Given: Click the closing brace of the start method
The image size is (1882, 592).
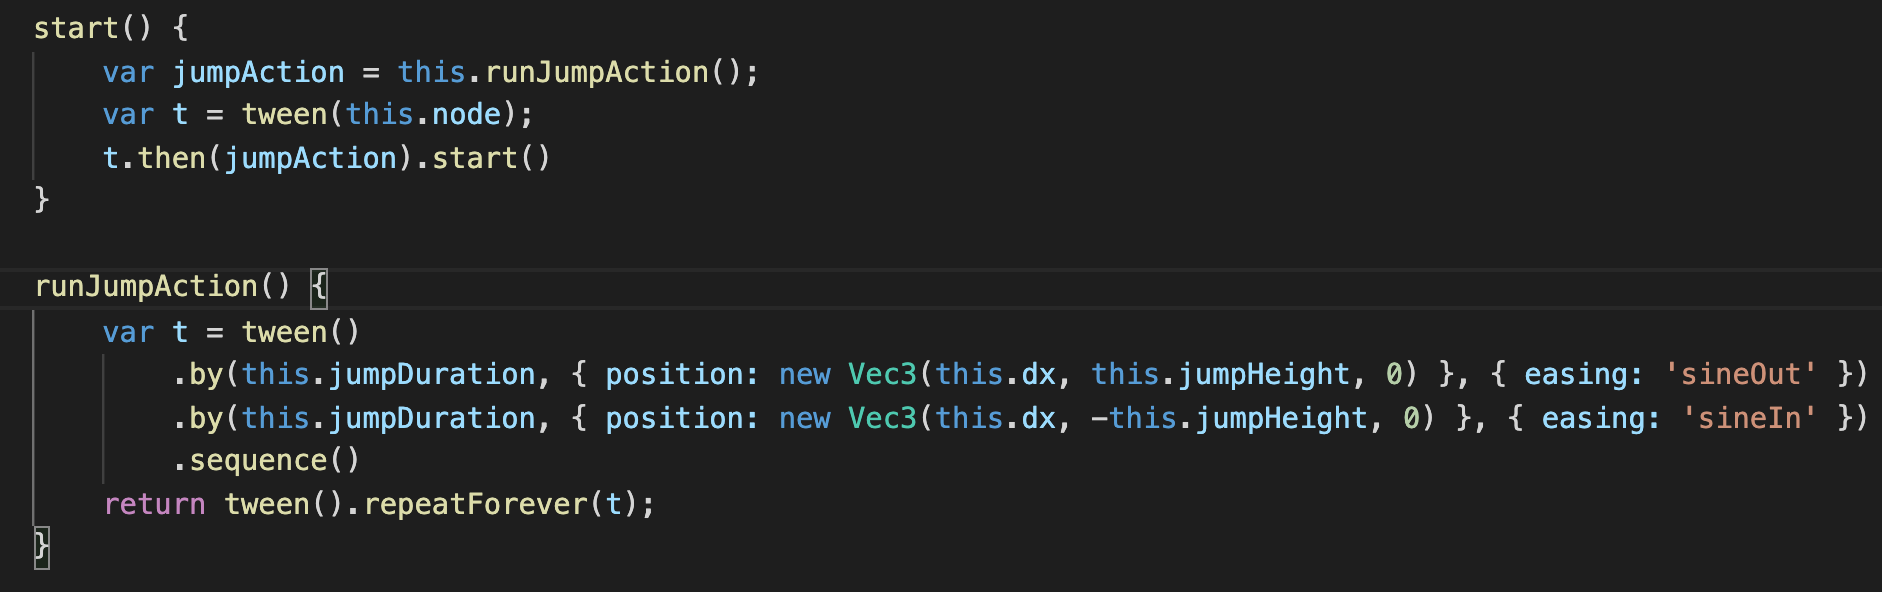Looking at the screenshot, I should click(42, 200).
